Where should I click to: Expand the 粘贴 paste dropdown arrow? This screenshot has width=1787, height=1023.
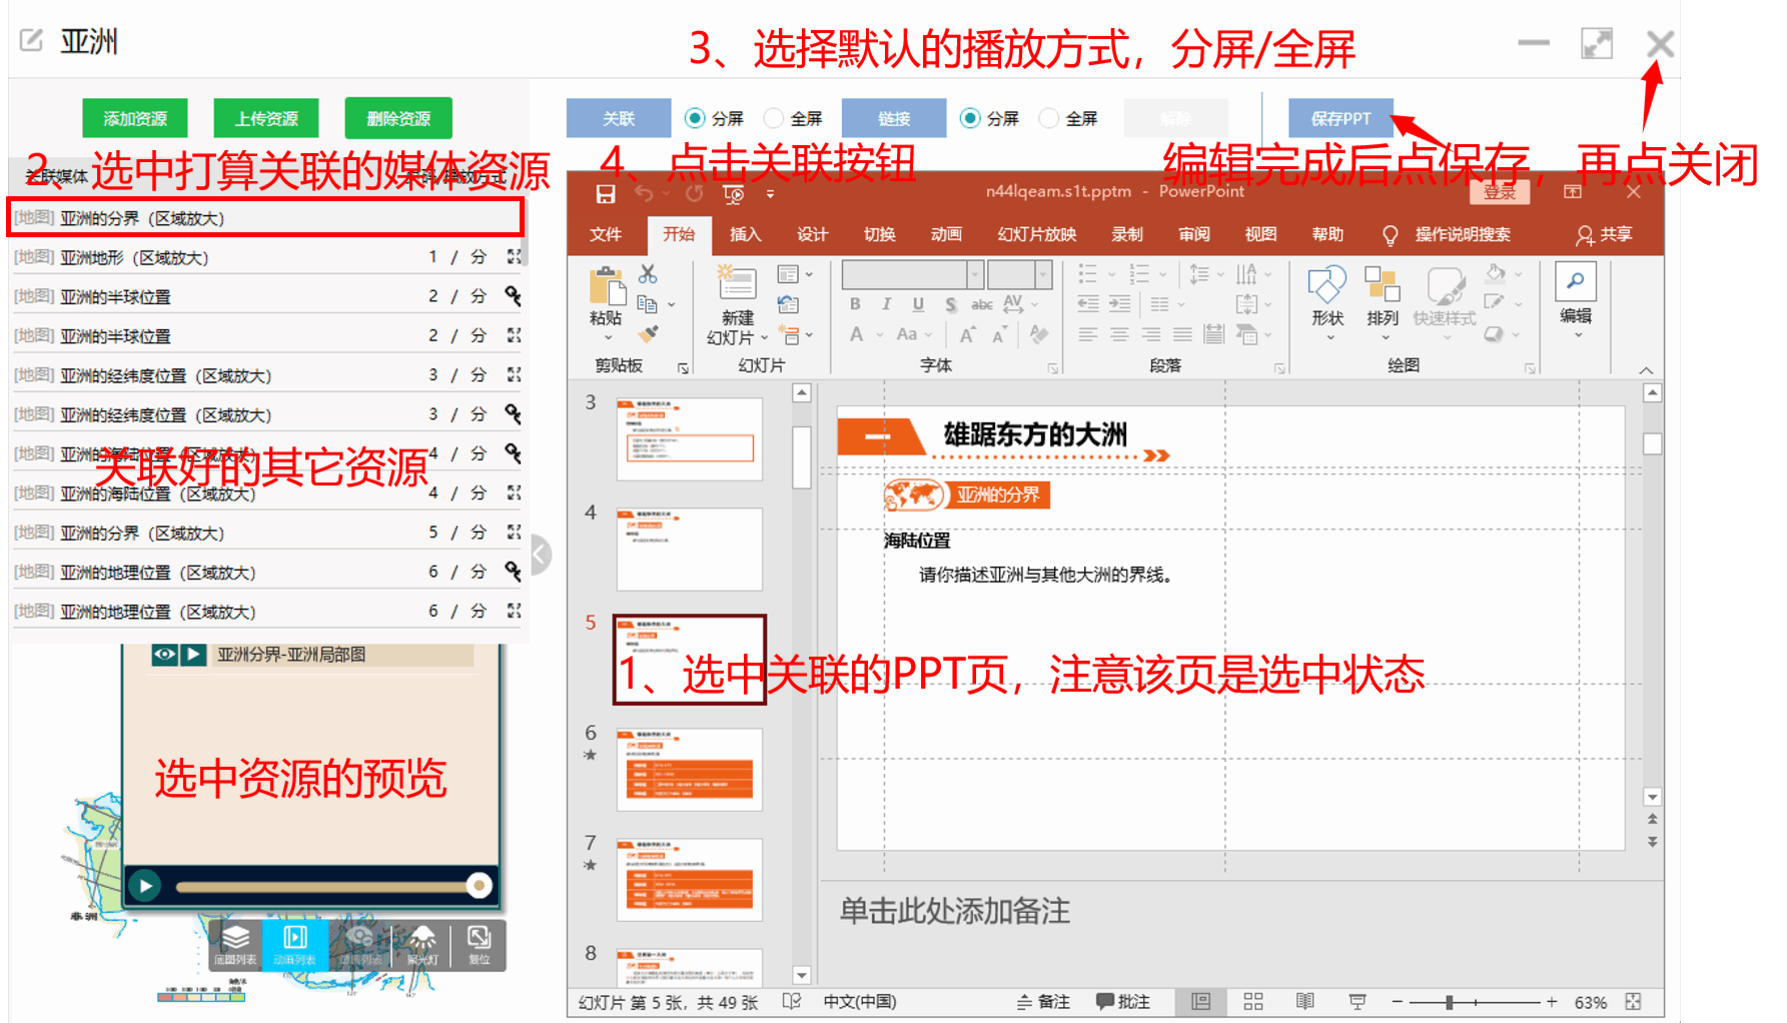pyautogui.click(x=607, y=338)
